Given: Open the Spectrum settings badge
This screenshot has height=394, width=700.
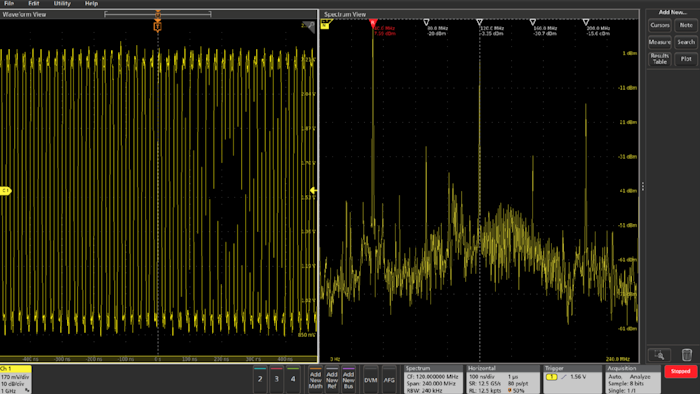Looking at the screenshot, I should coord(433,379).
